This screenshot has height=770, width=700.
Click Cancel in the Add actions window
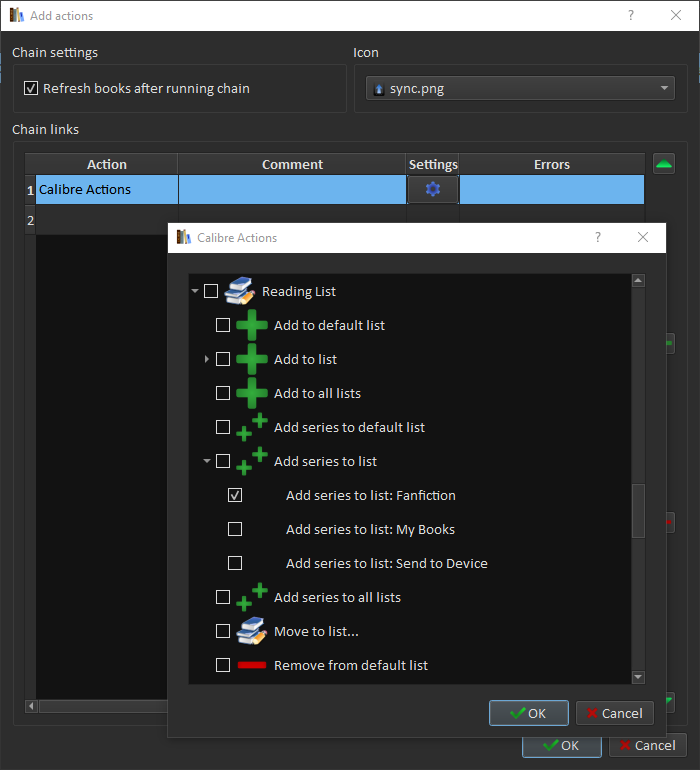[647, 745]
